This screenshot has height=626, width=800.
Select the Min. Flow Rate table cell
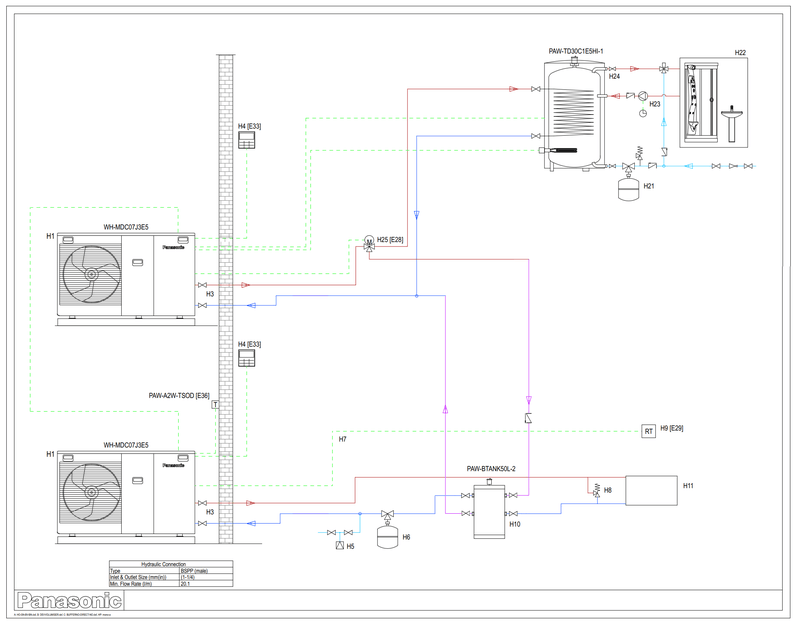point(144,583)
